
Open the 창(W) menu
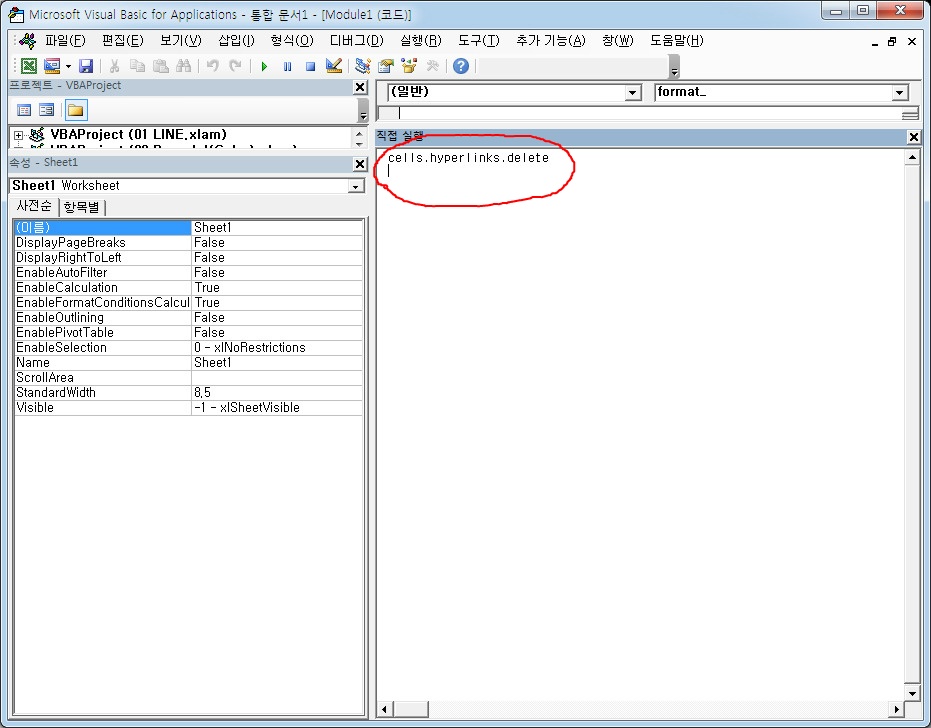pyautogui.click(x=618, y=40)
